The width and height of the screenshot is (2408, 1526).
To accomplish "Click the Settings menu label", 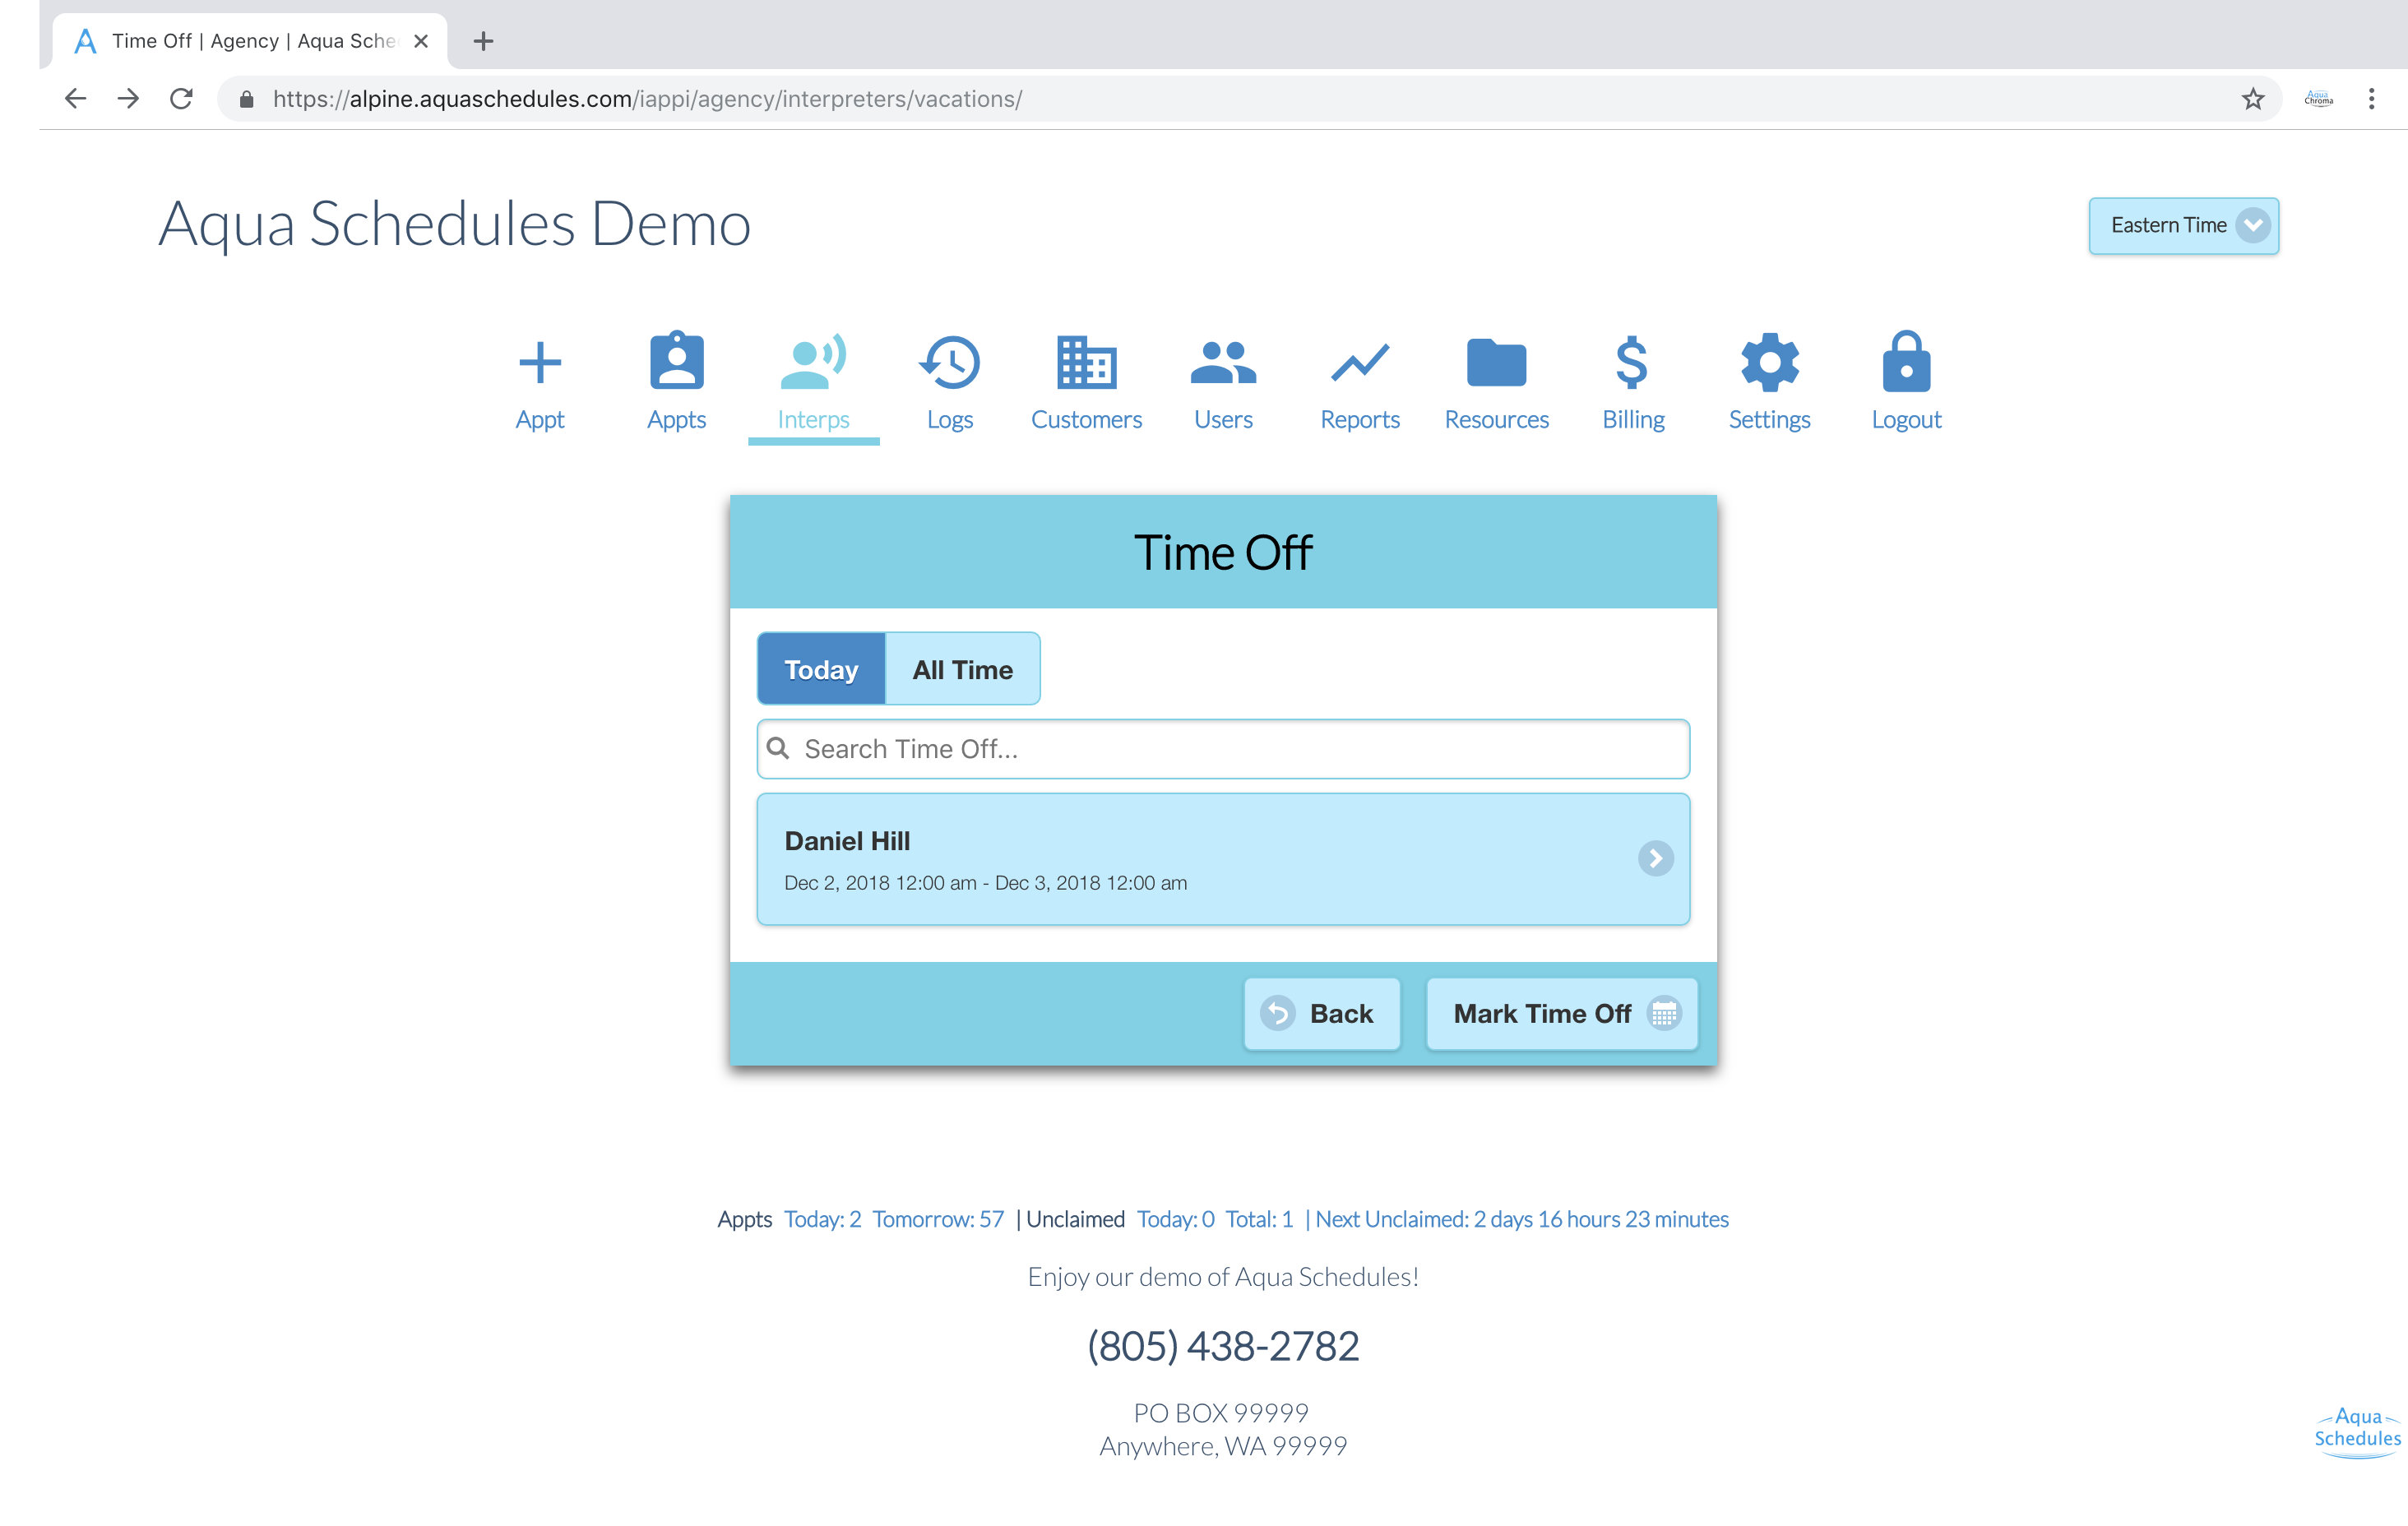I will [1769, 419].
